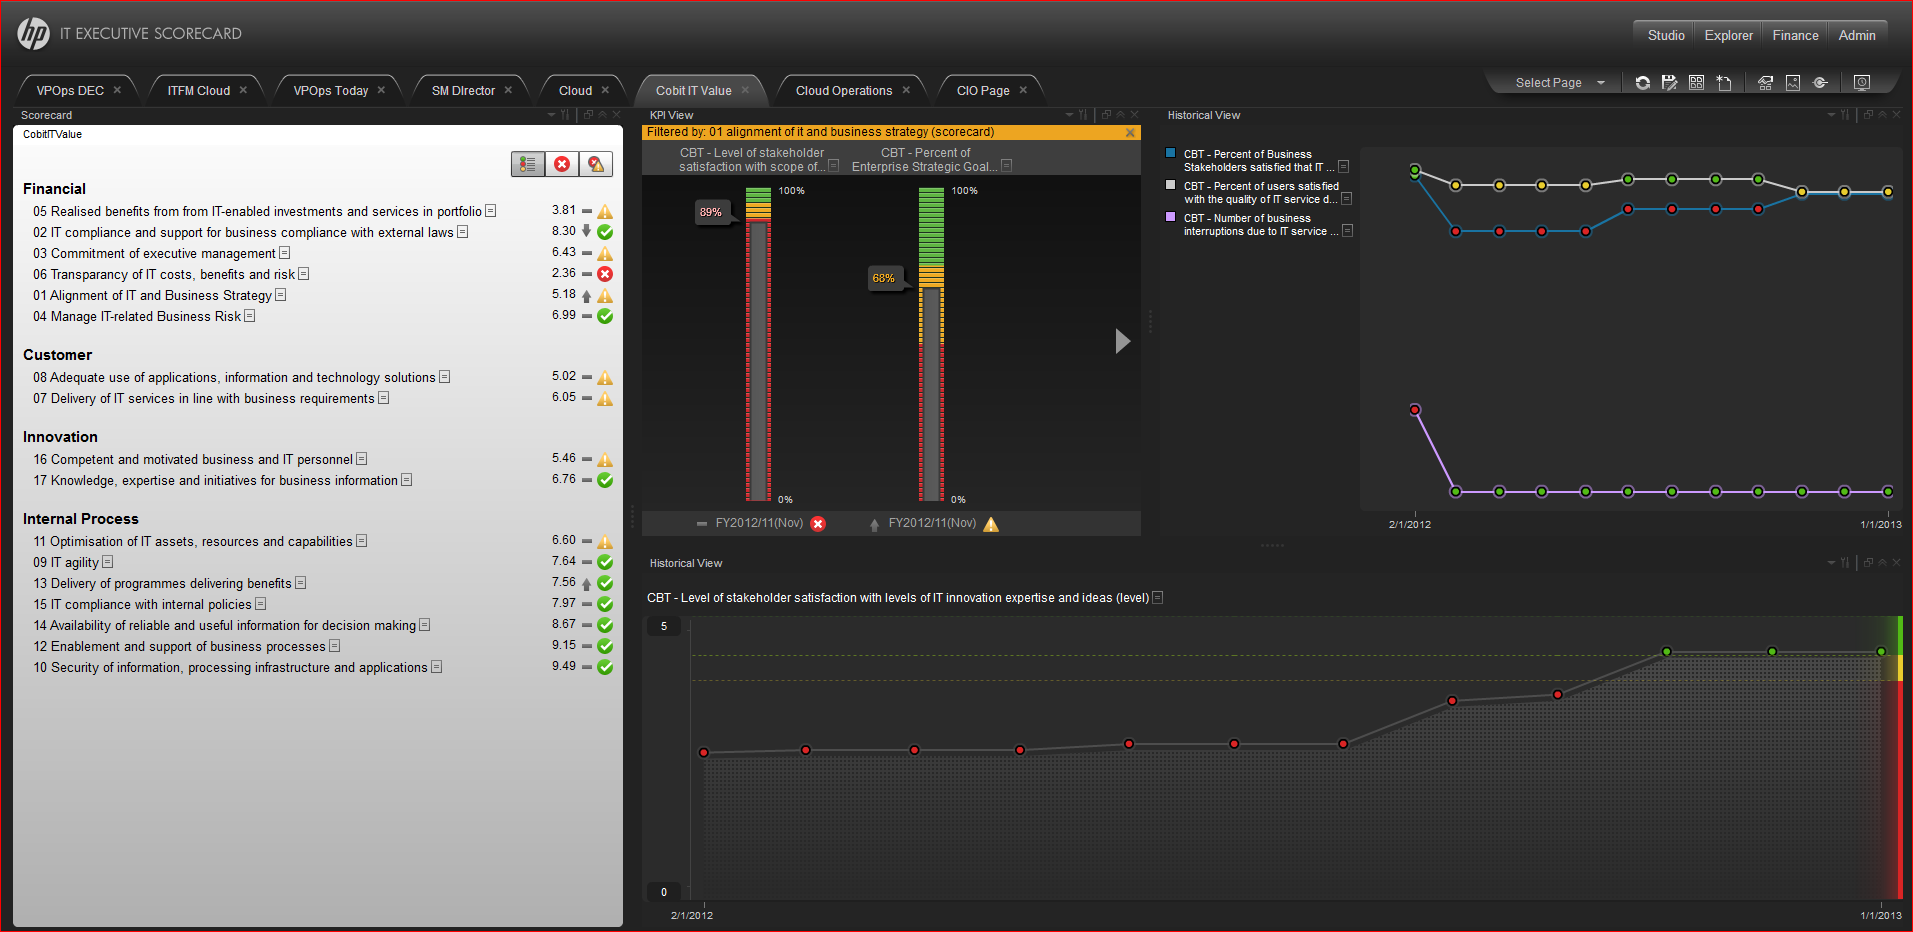Close the Cloud tab with its X
The height and width of the screenshot is (932, 1913).
[x=605, y=90]
